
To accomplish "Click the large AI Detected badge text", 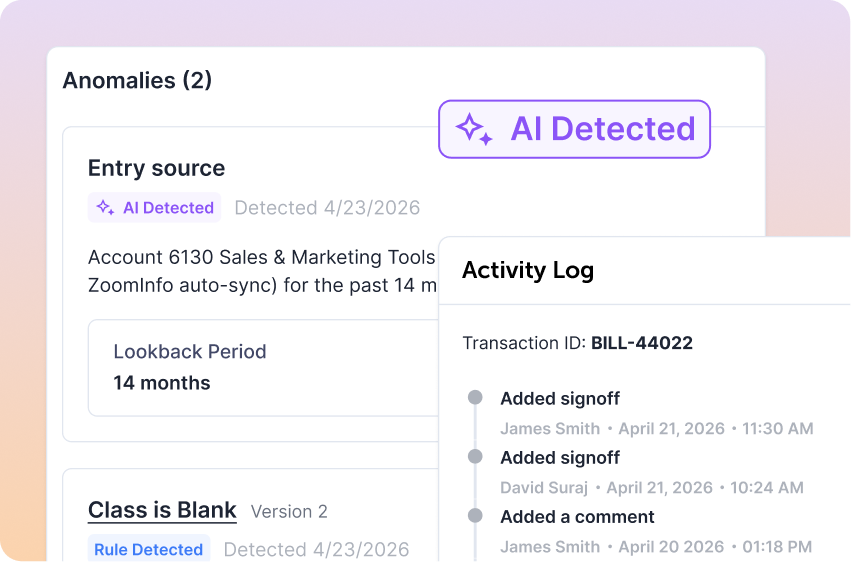I will 602,129.
